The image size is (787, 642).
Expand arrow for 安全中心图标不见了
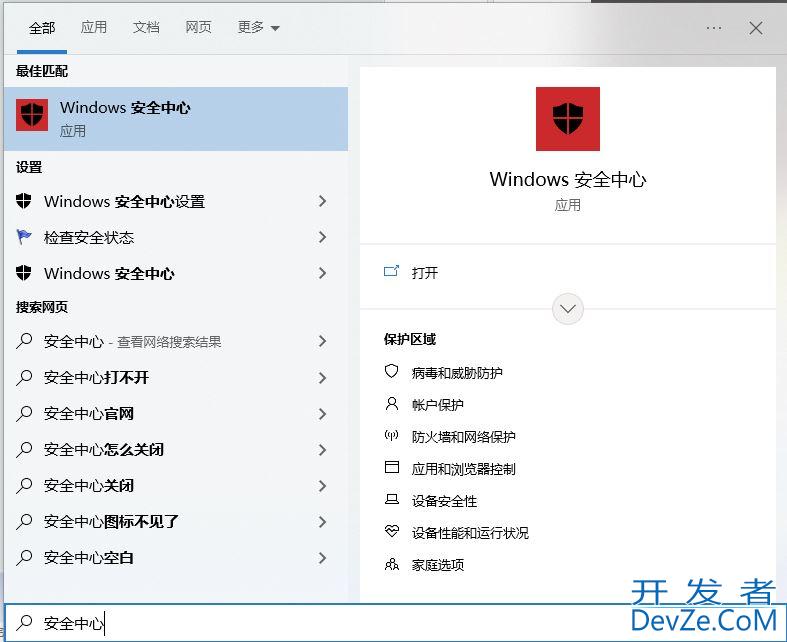(x=322, y=522)
